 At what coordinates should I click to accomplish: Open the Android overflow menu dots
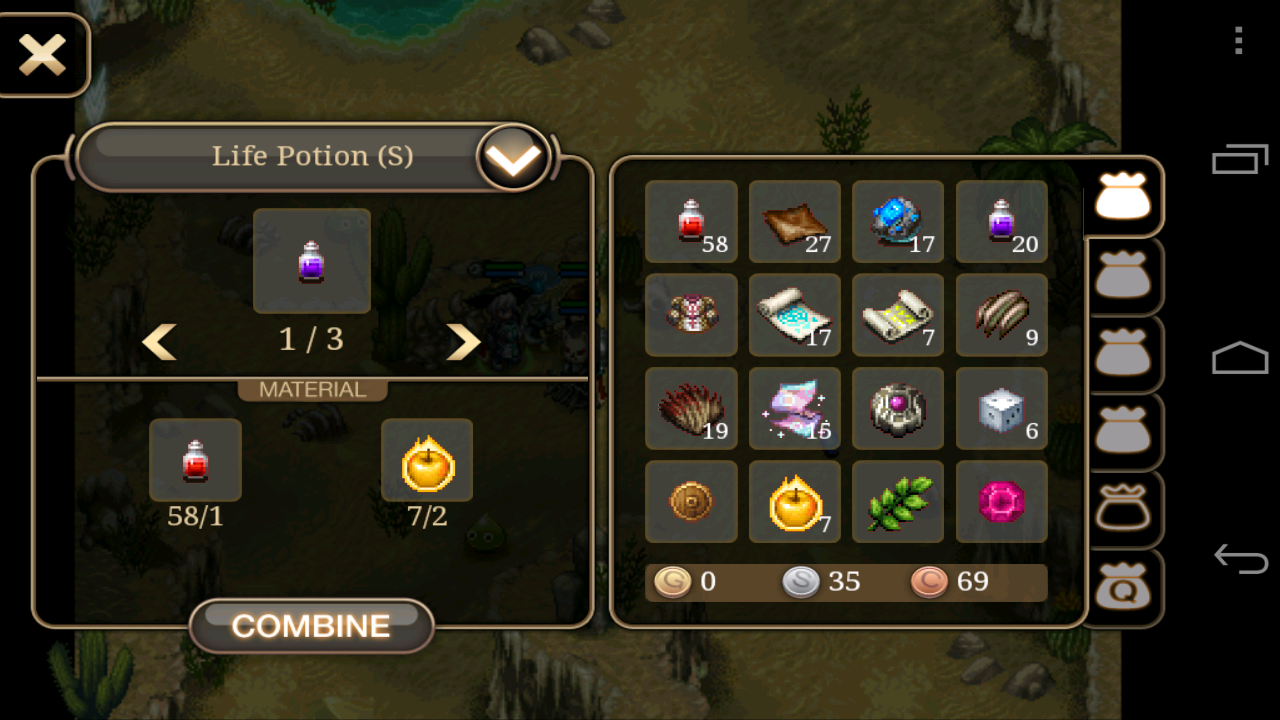1239,40
